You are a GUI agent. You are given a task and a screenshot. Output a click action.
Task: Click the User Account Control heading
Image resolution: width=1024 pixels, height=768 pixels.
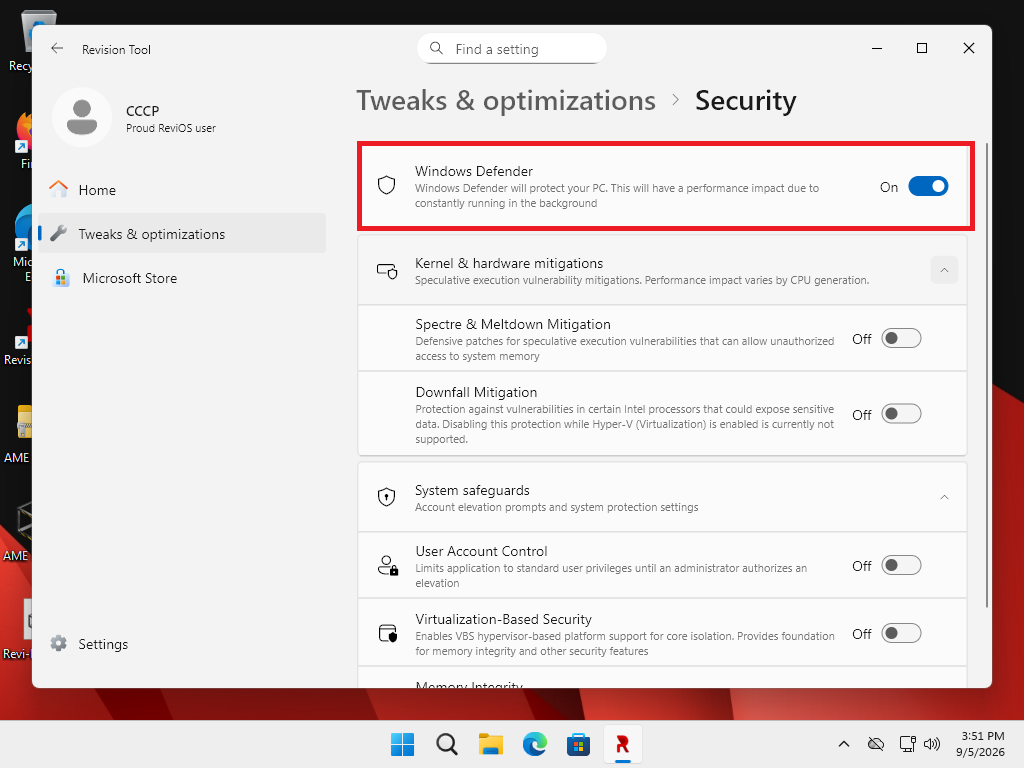click(481, 551)
